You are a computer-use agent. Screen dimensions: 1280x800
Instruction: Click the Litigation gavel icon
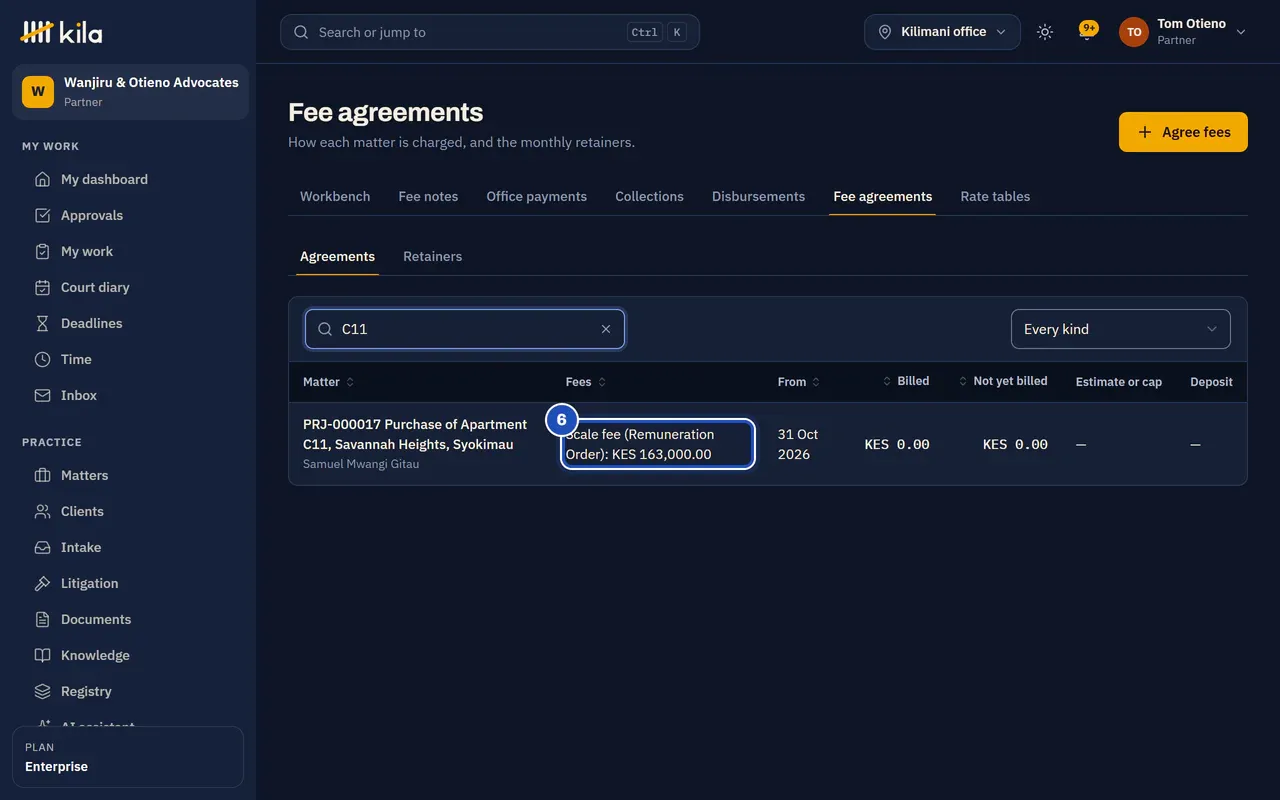(x=42, y=584)
